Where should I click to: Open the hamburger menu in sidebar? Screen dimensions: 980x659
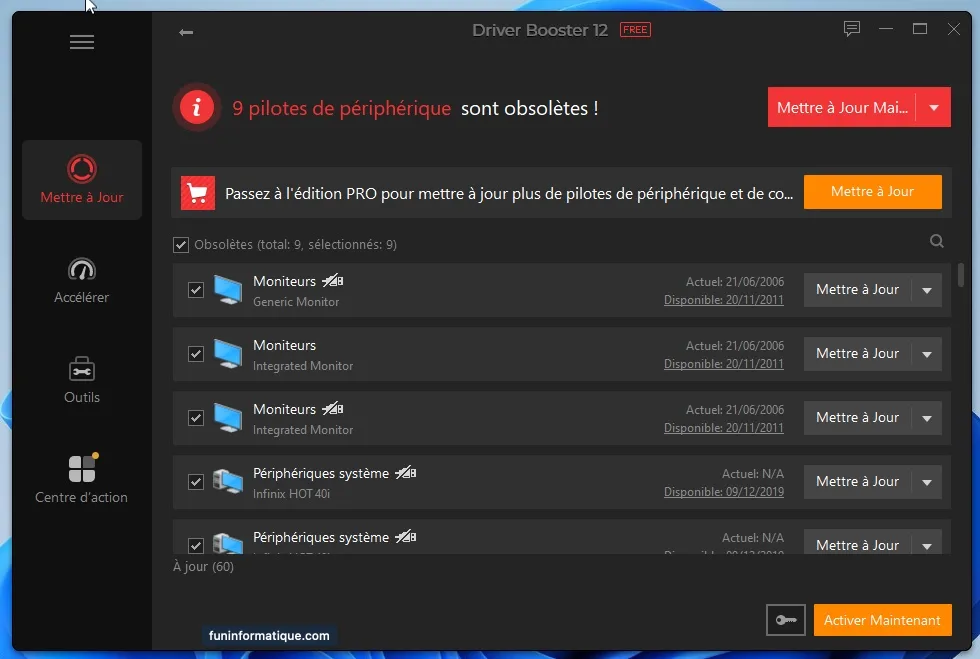[81, 42]
